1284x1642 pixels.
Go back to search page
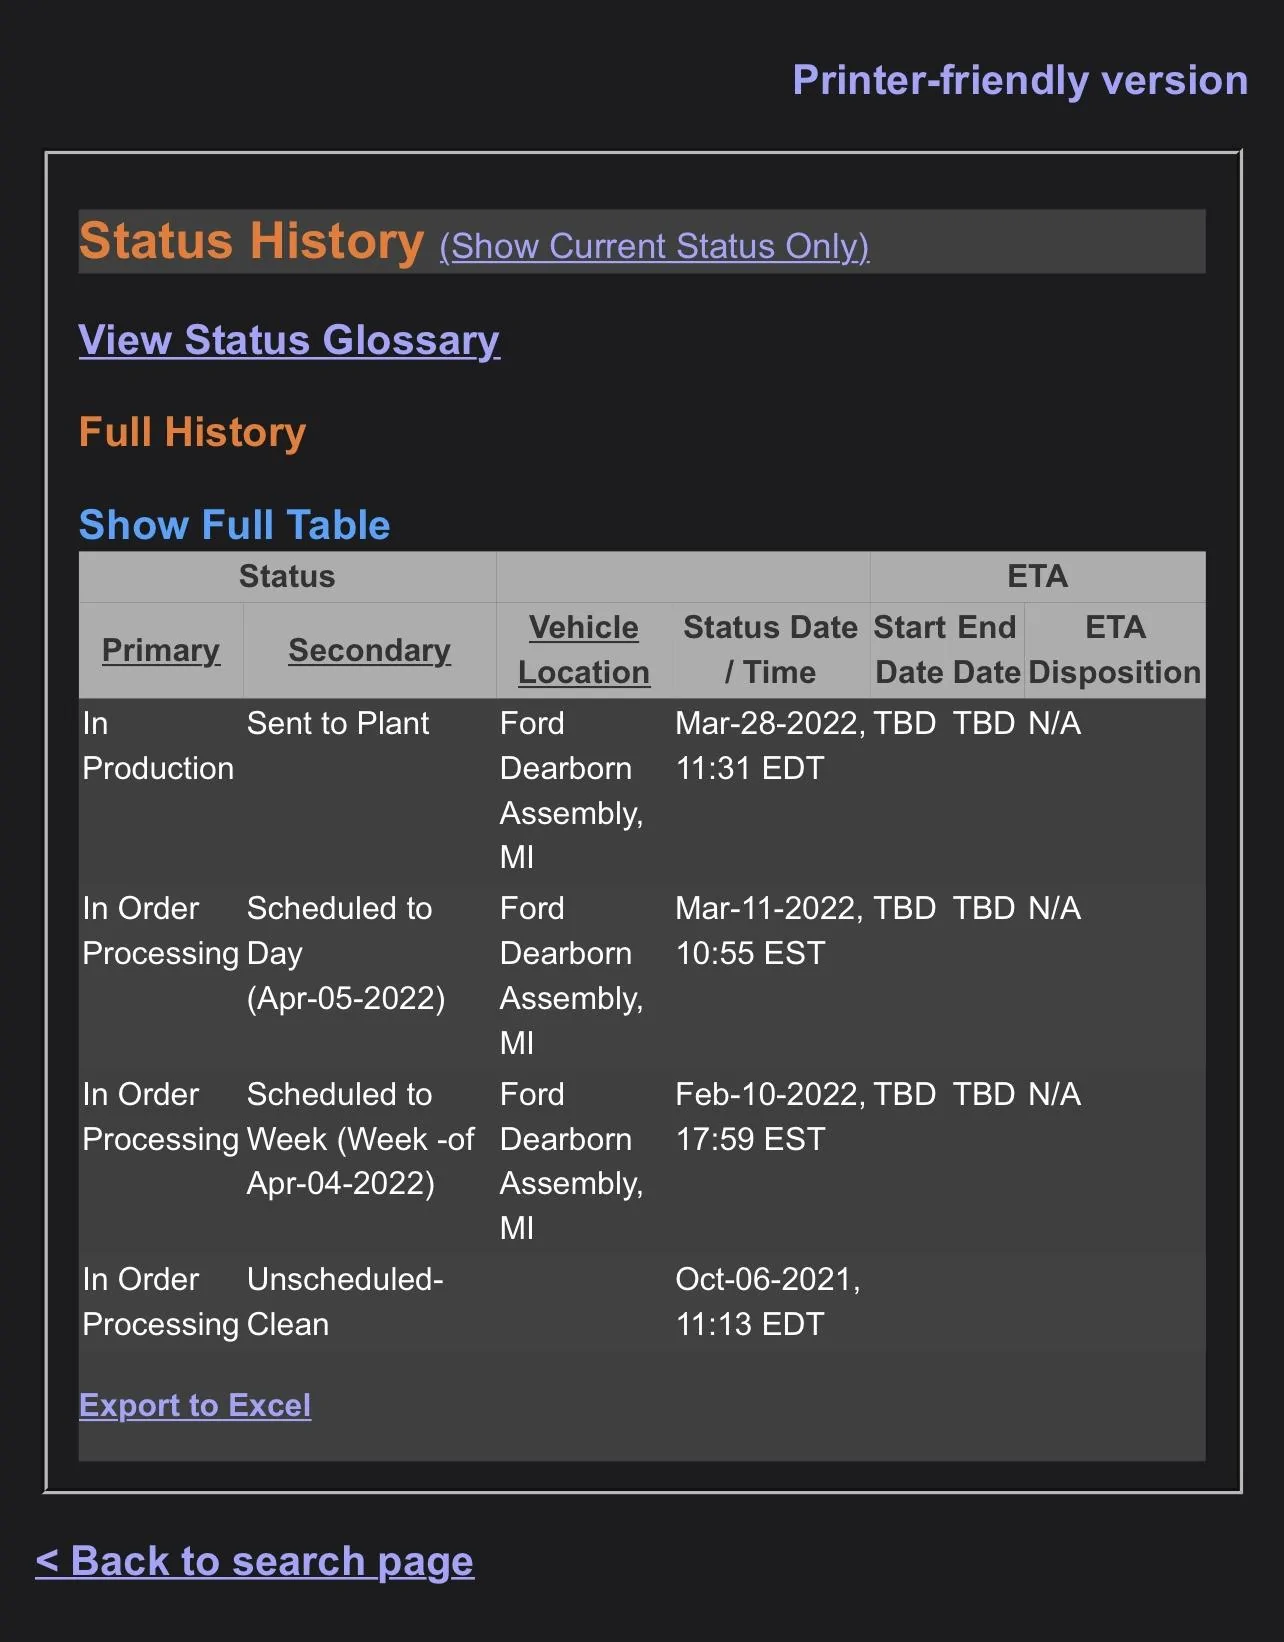tap(254, 1561)
